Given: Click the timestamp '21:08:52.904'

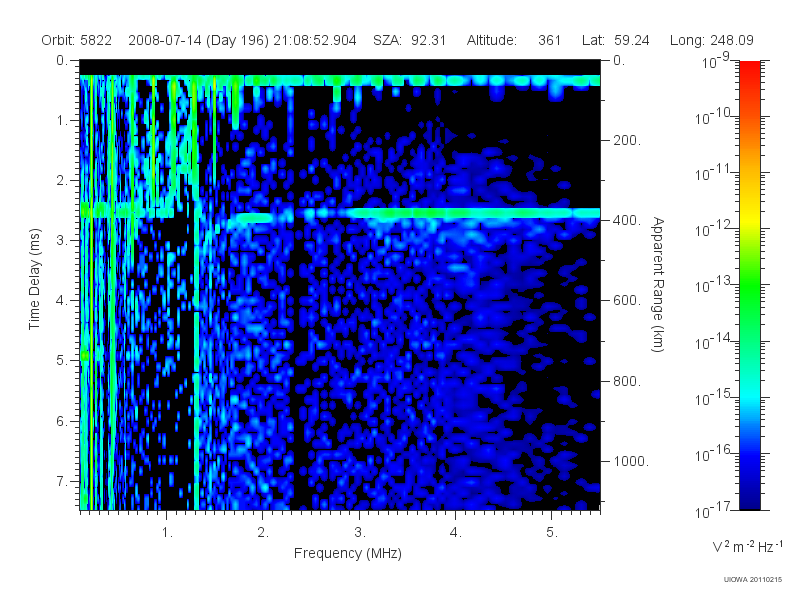Looking at the screenshot, I should (315, 40).
